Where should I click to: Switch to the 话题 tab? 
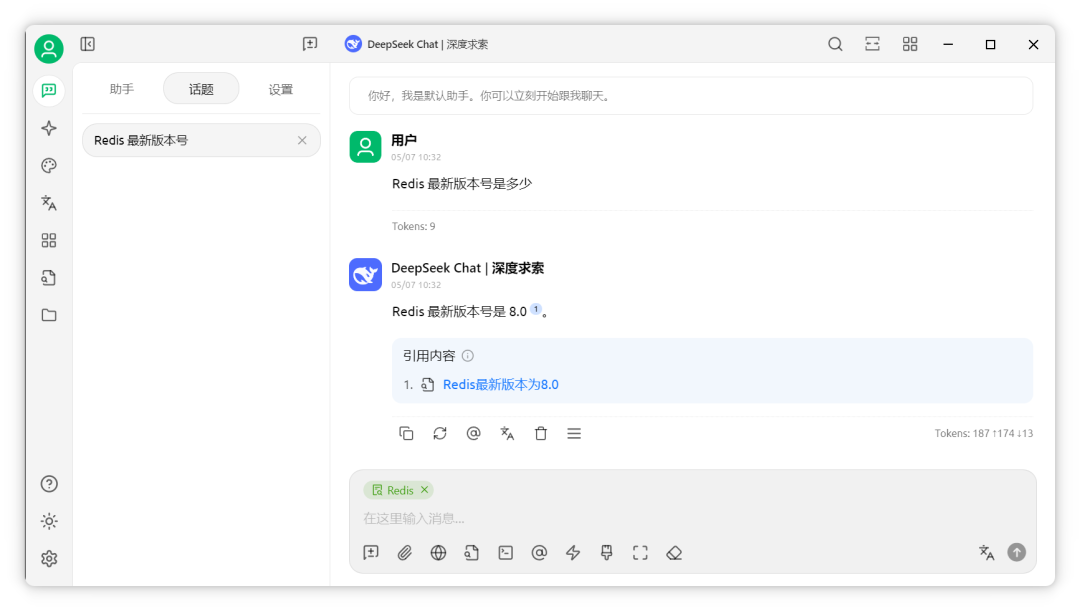click(x=201, y=89)
